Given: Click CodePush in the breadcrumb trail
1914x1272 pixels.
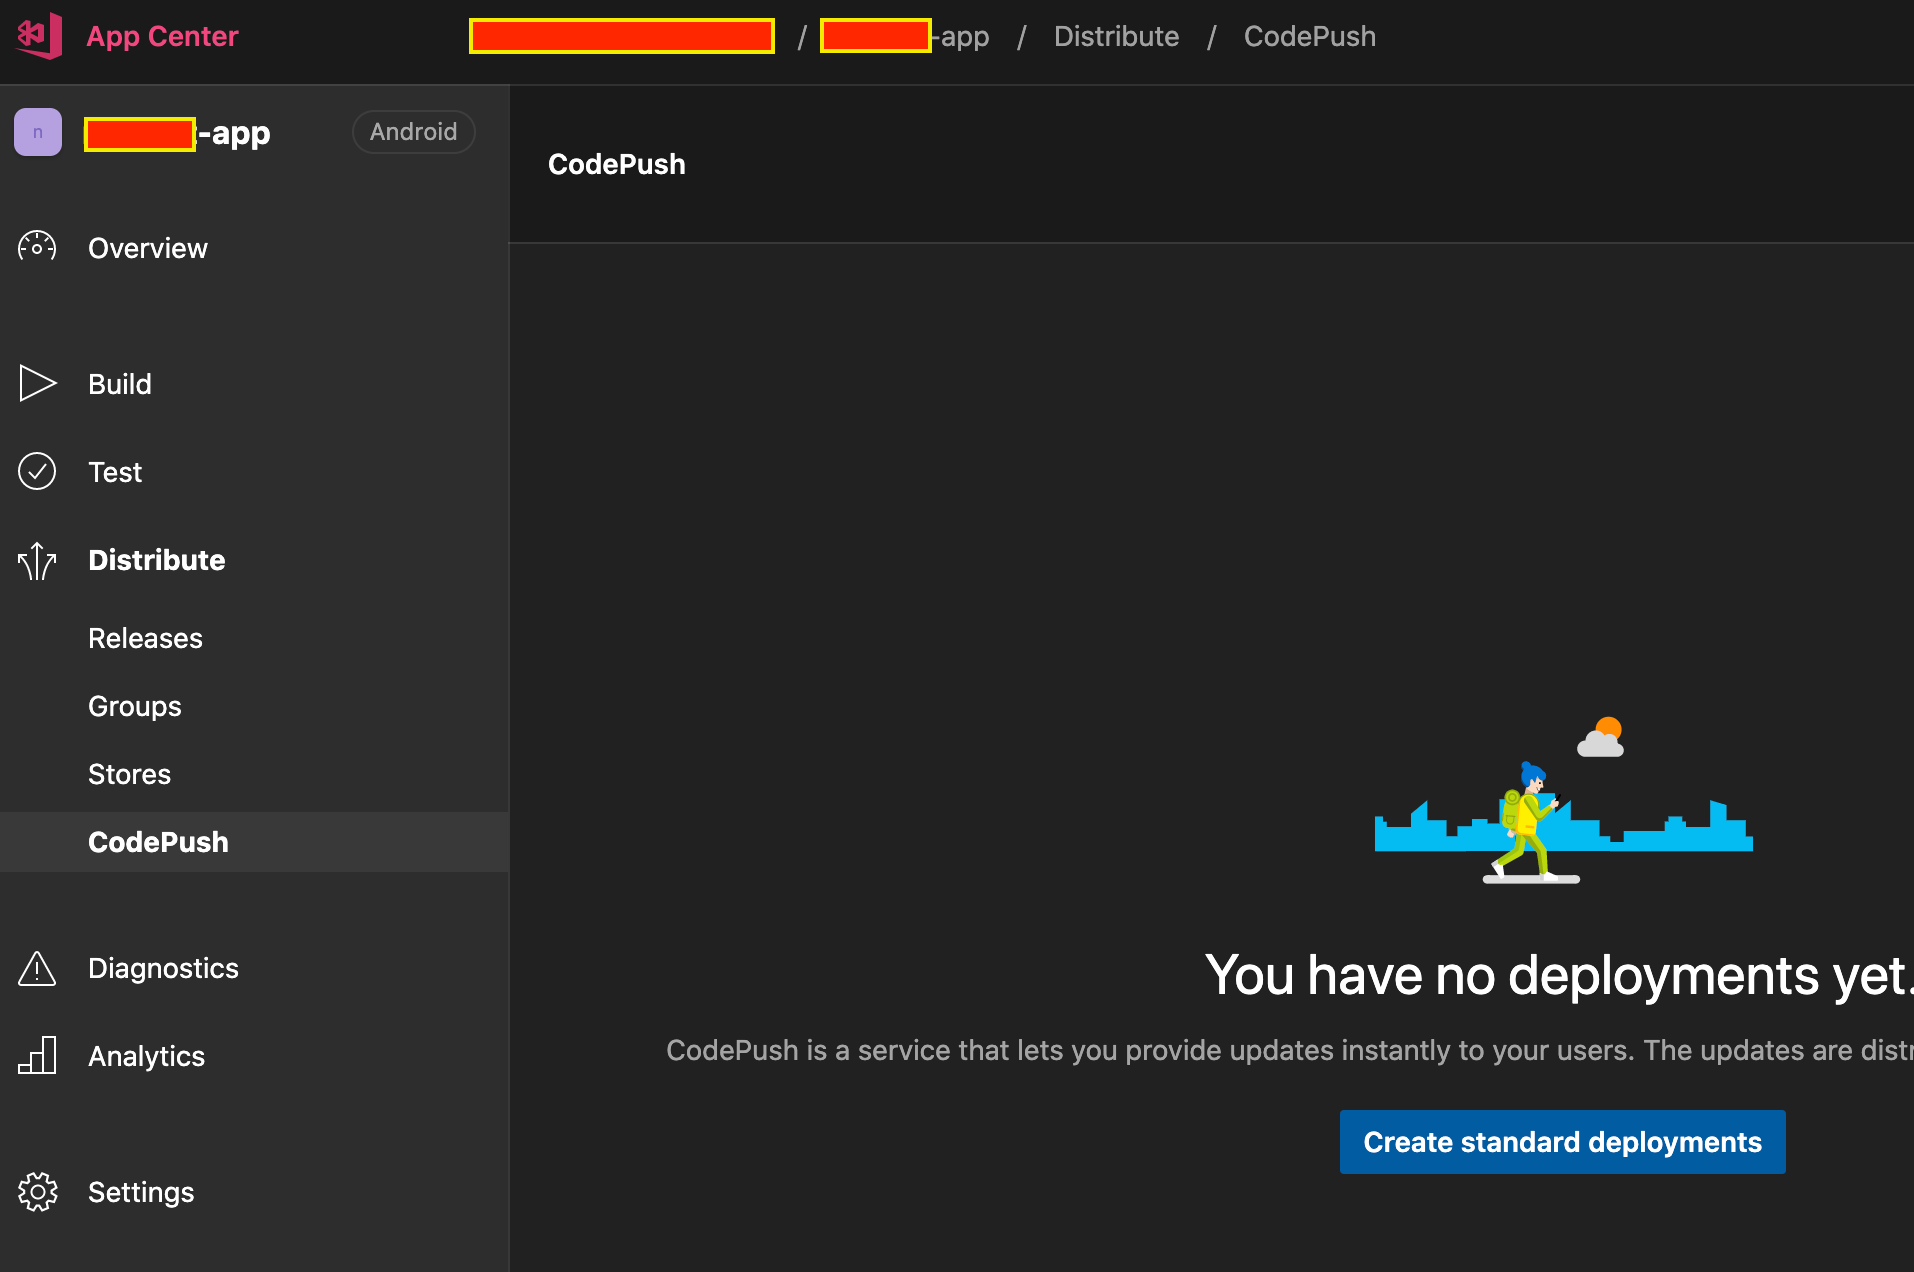Looking at the screenshot, I should (1309, 36).
